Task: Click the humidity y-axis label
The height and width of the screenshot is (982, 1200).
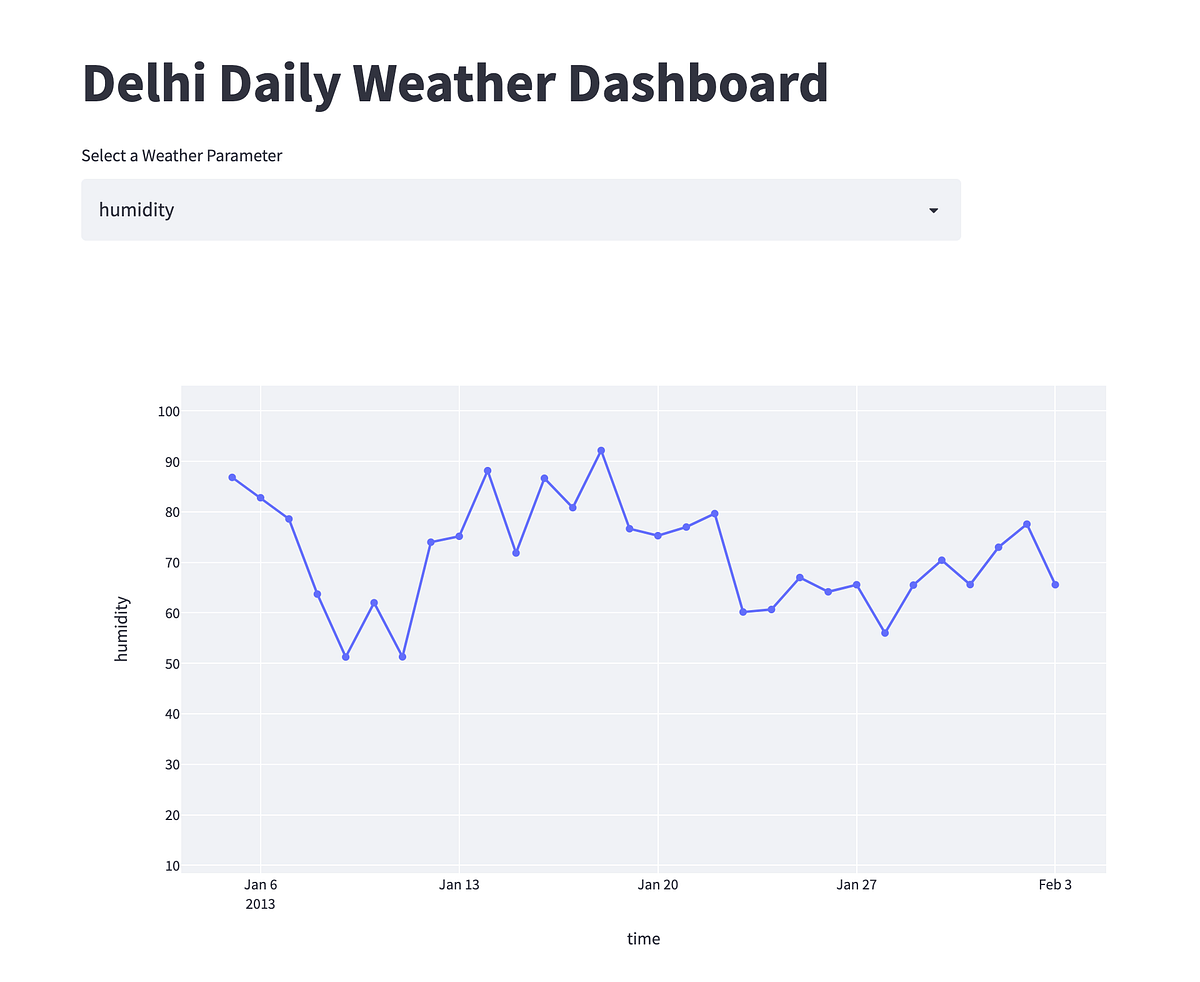Action: tap(121, 627)
